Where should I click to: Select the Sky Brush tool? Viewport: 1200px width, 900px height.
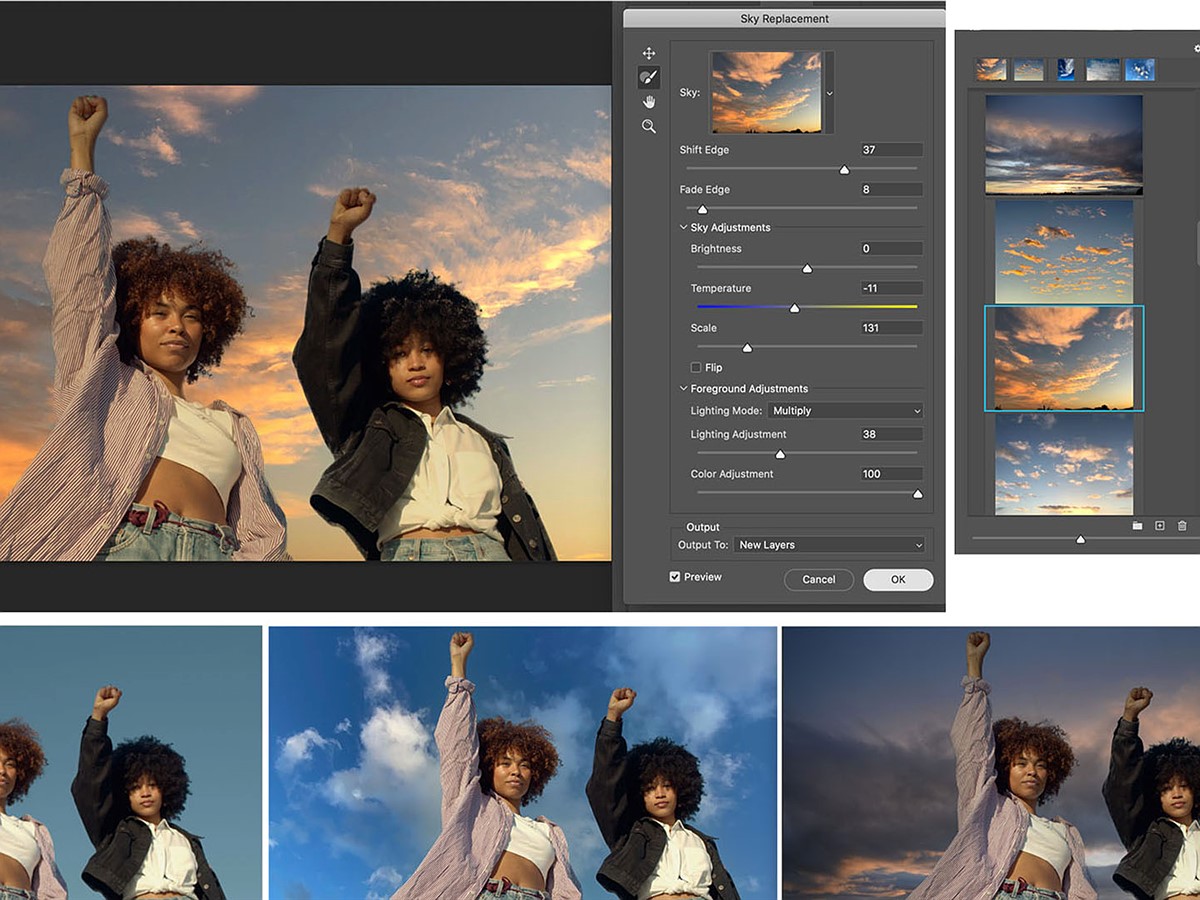[x=649, y=77]
